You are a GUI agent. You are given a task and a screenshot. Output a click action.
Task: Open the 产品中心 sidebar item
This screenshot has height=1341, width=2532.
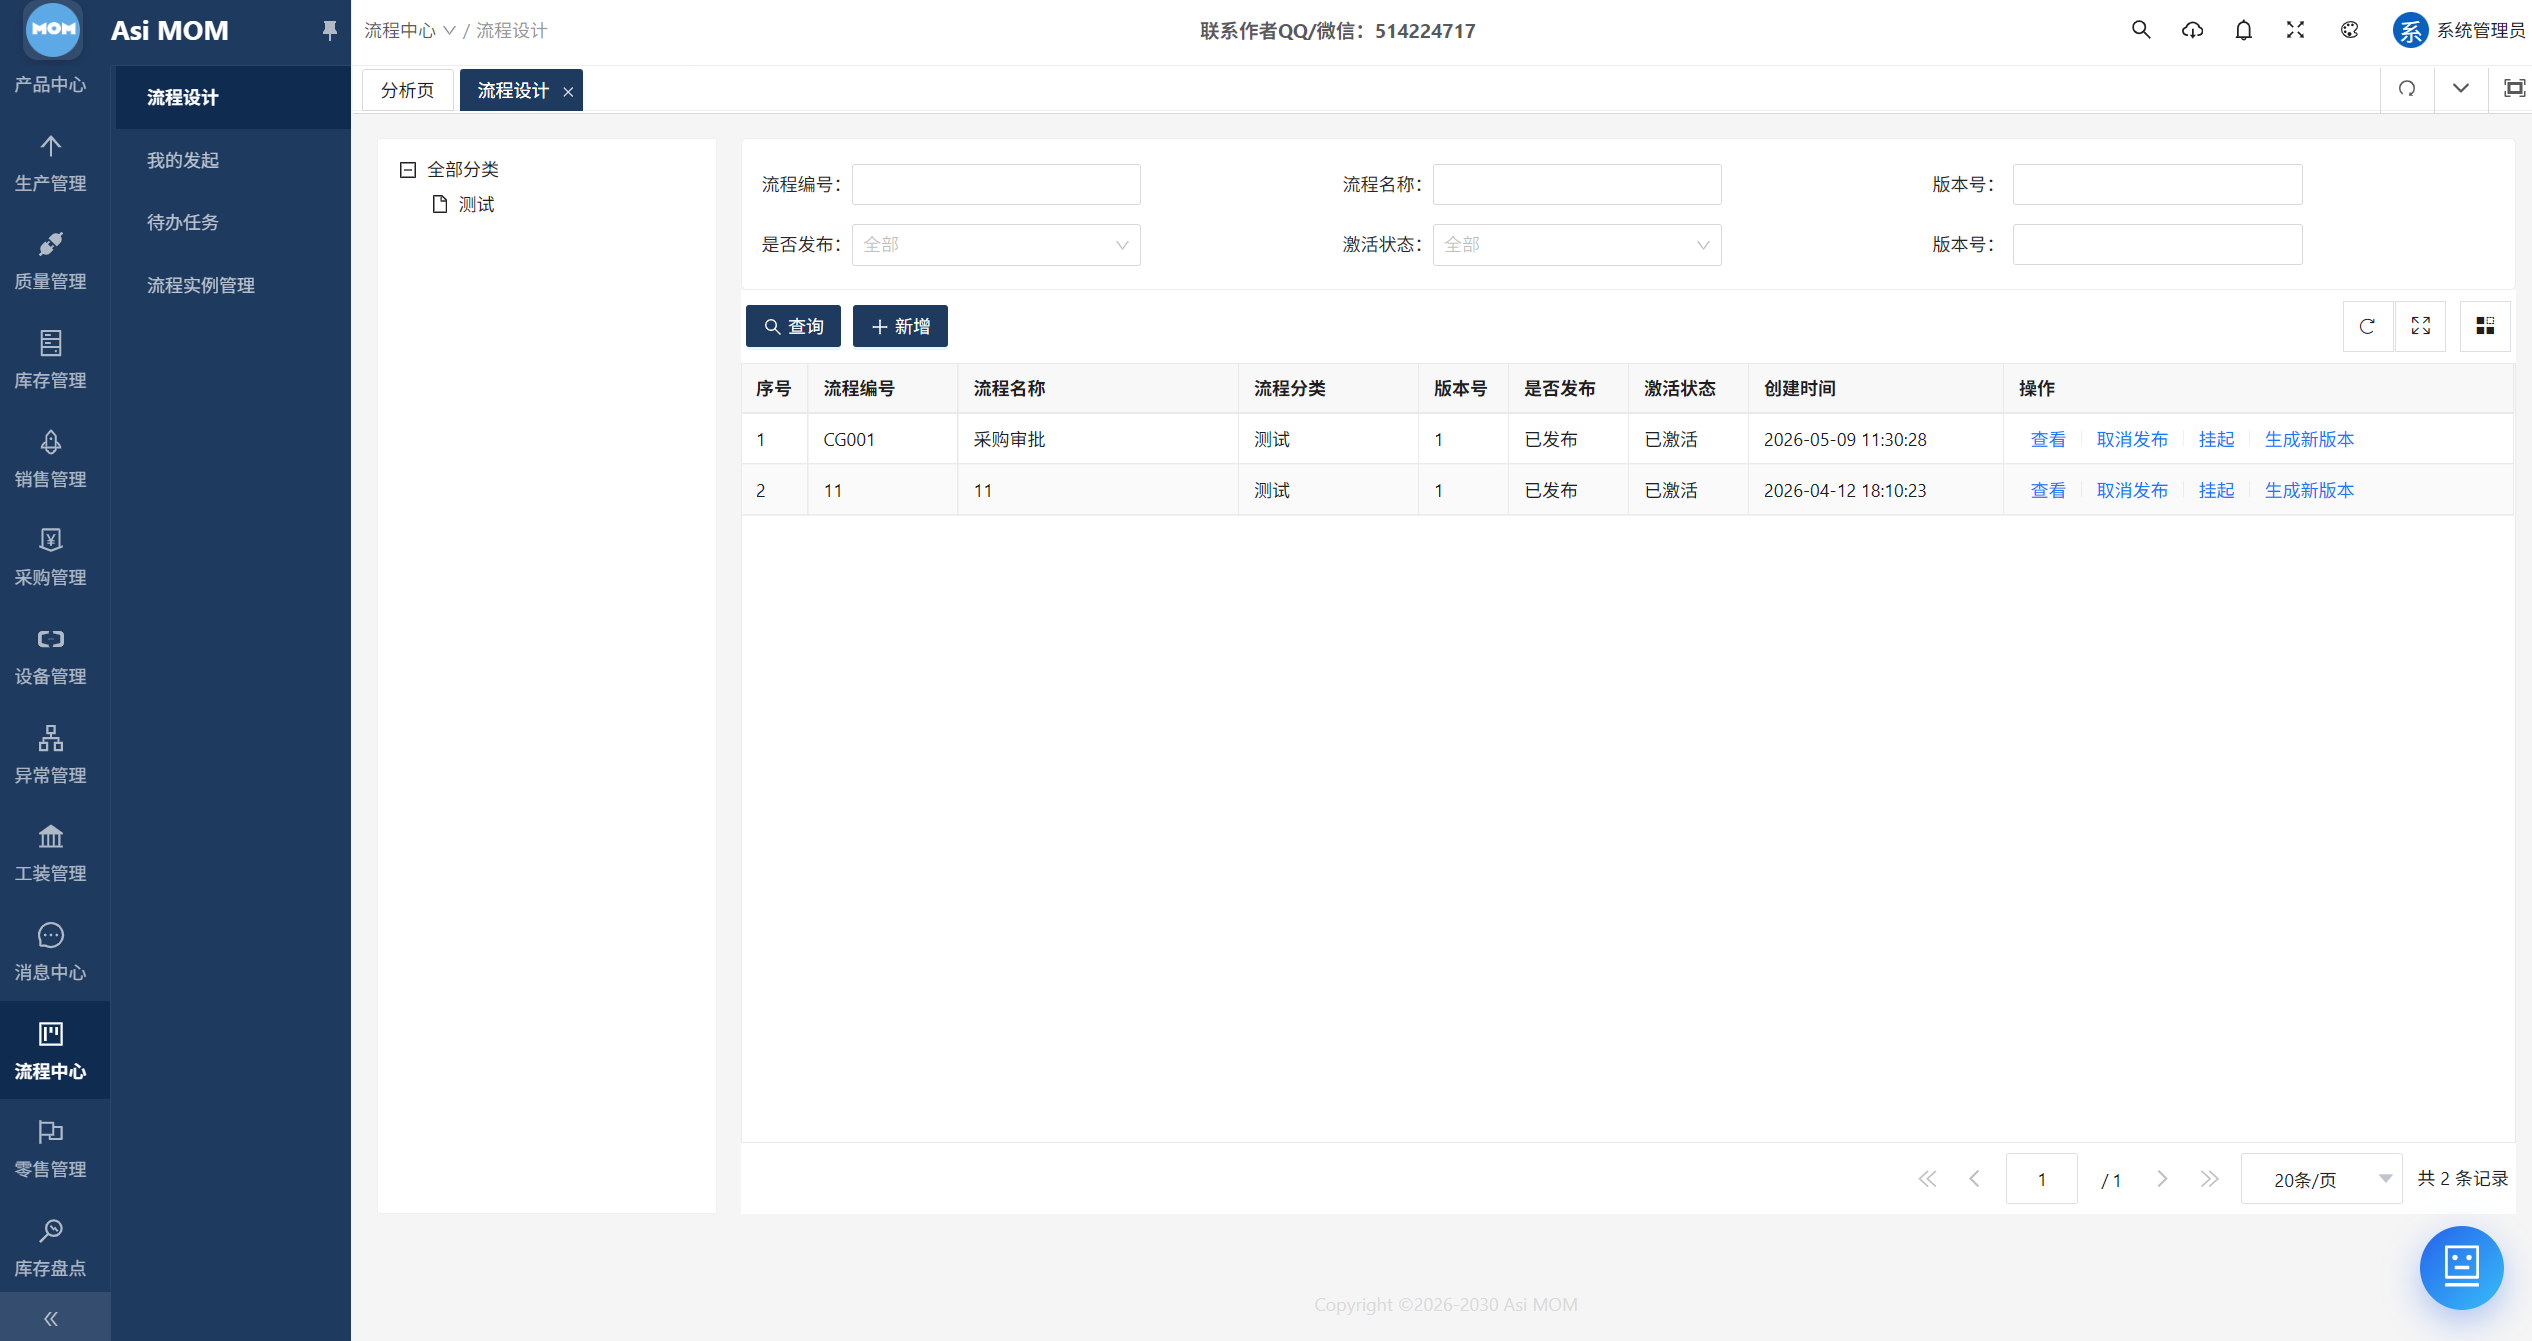click(x=50, y=84)
